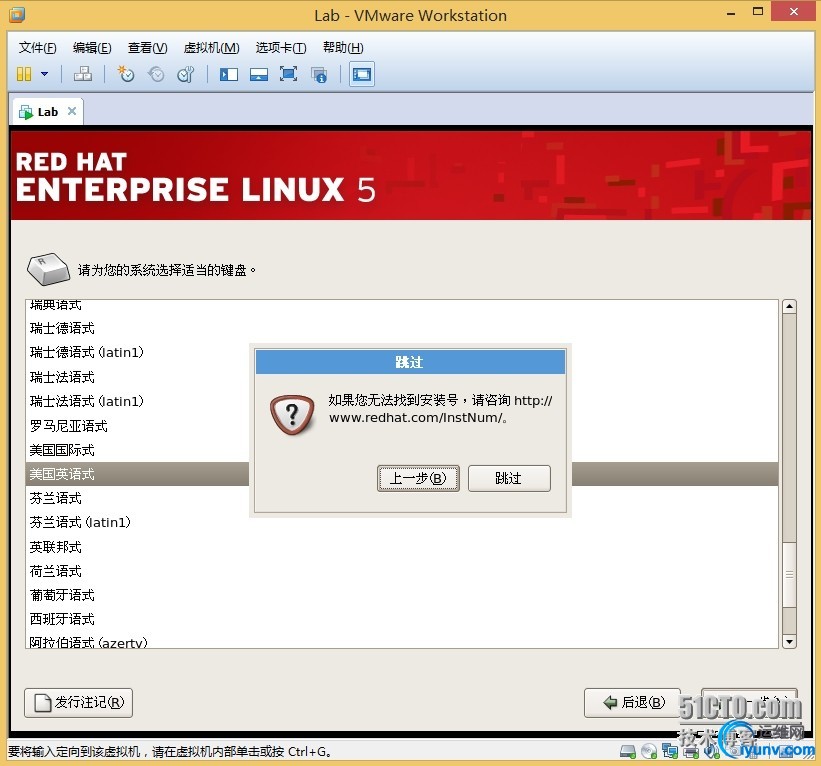Open the 帮助(H) menu
Image resolution: width=821 pixels, height=766 pixels.
[x=343, y=48]
